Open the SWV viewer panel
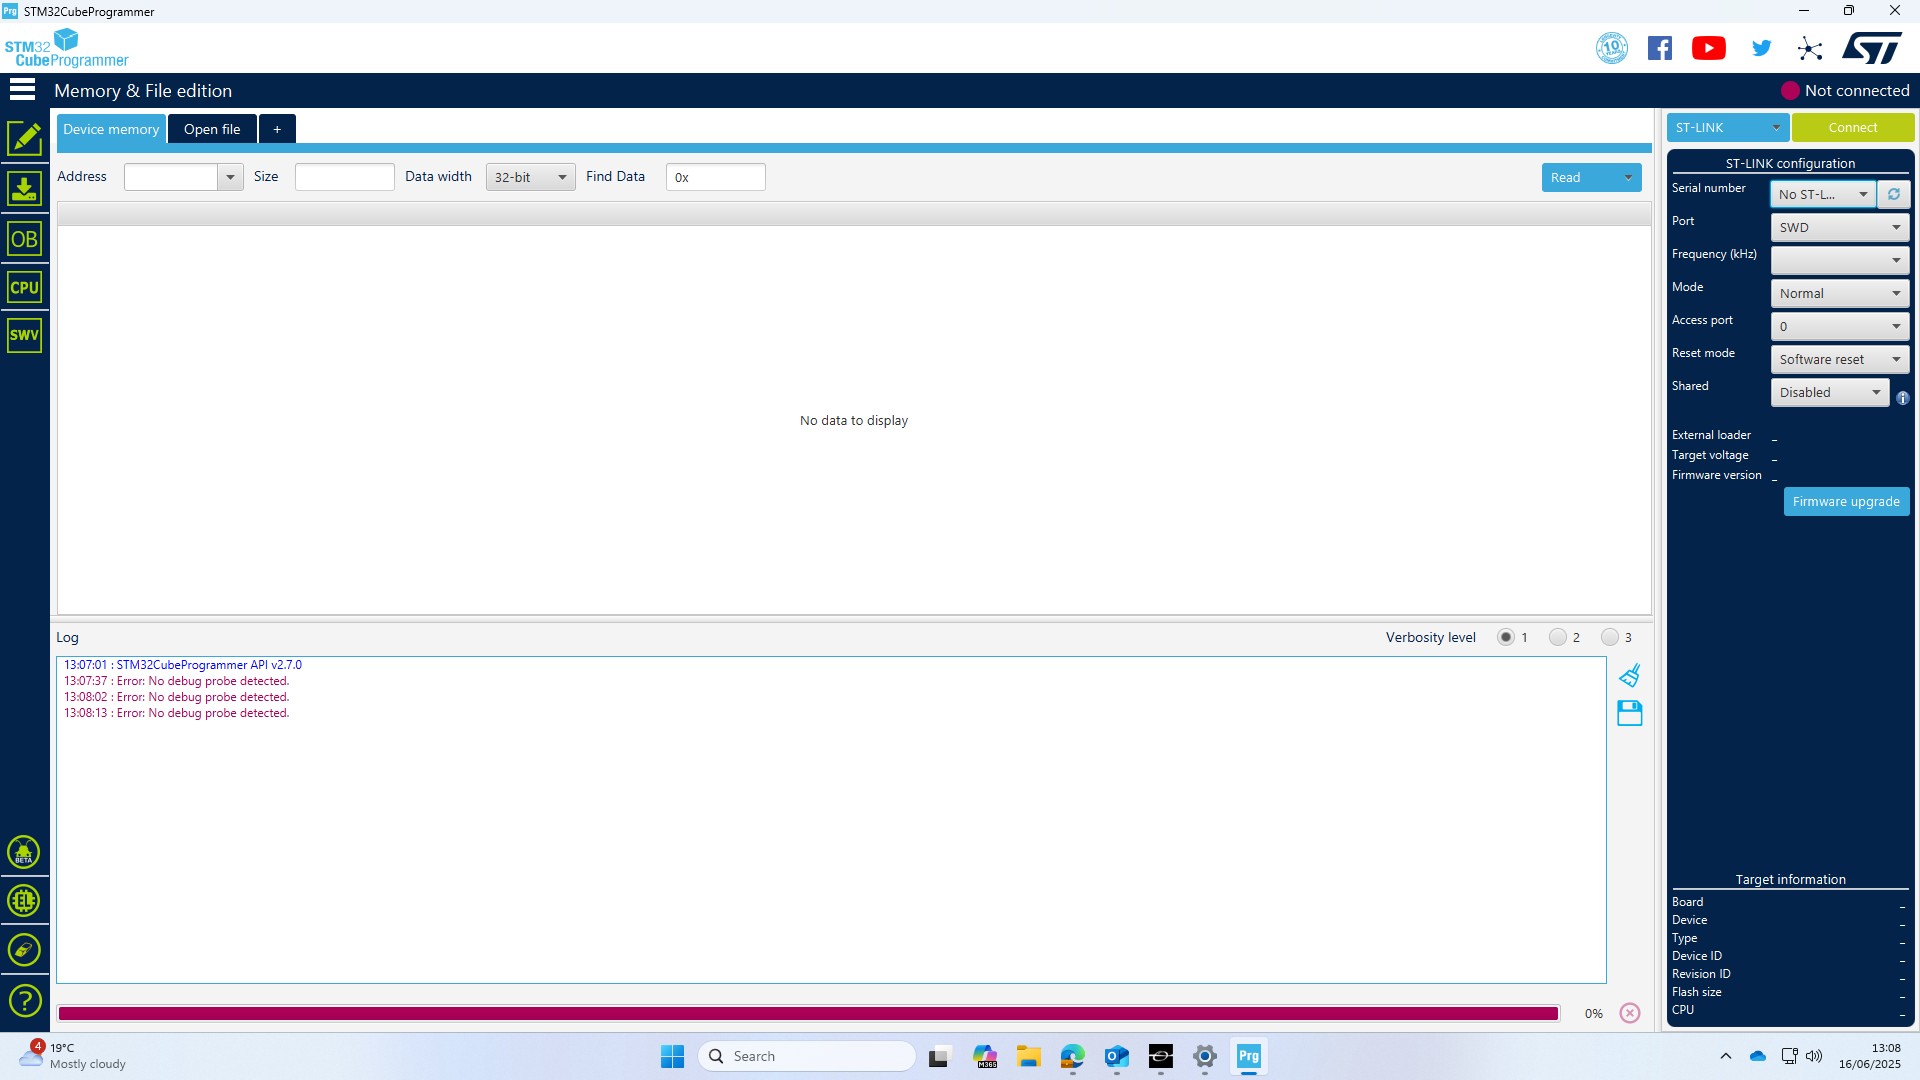 point(24,335)
